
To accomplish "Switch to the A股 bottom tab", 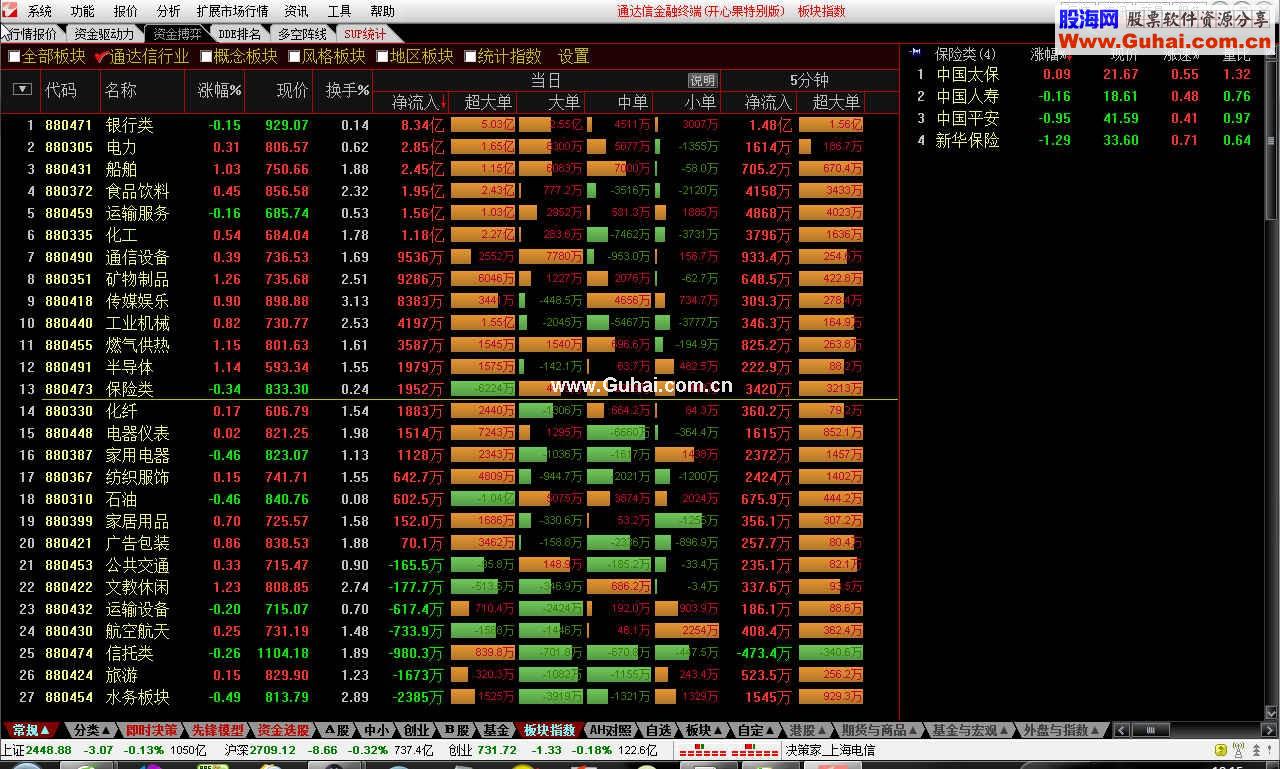I will (338, 731).
